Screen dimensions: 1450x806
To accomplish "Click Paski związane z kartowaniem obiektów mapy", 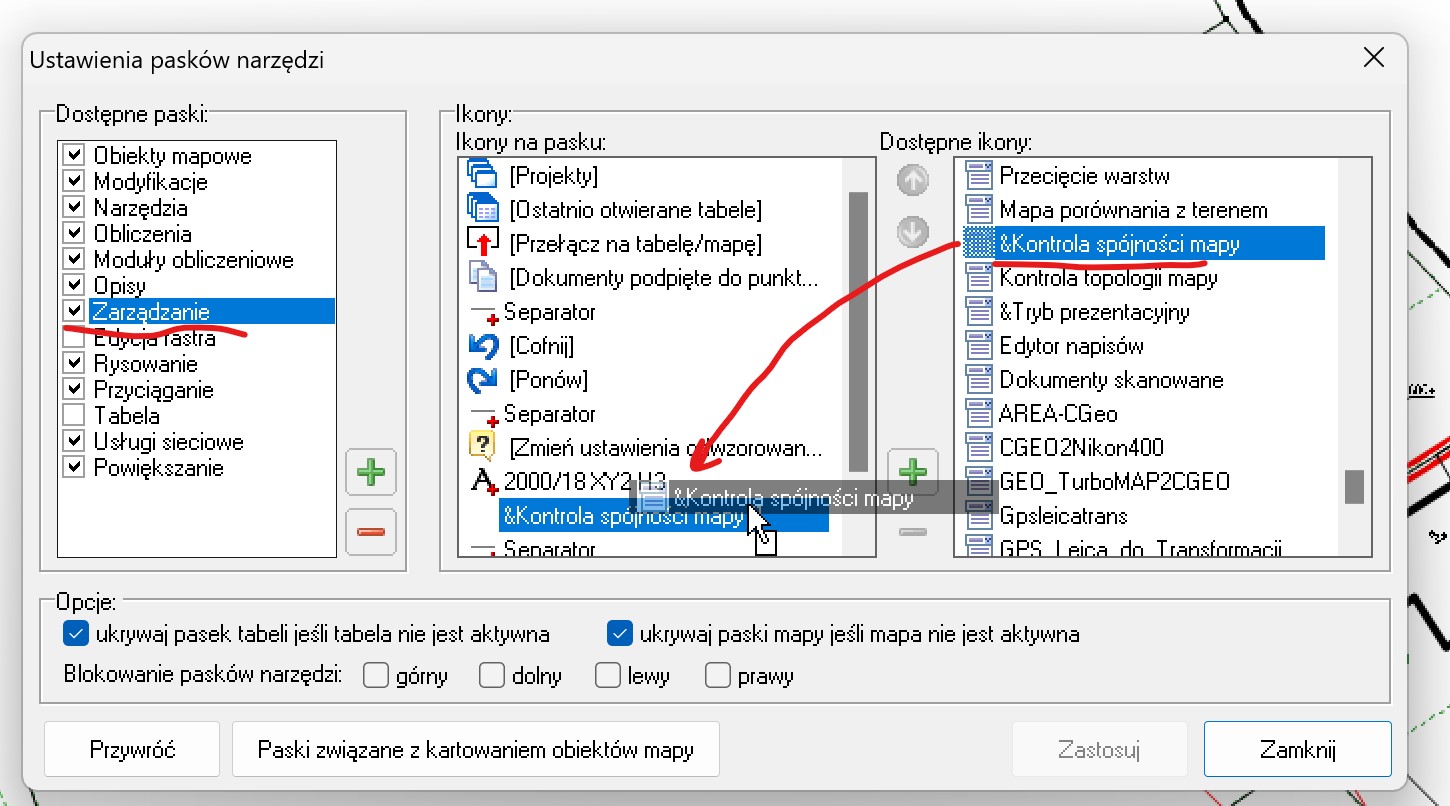I will point(476,750).
